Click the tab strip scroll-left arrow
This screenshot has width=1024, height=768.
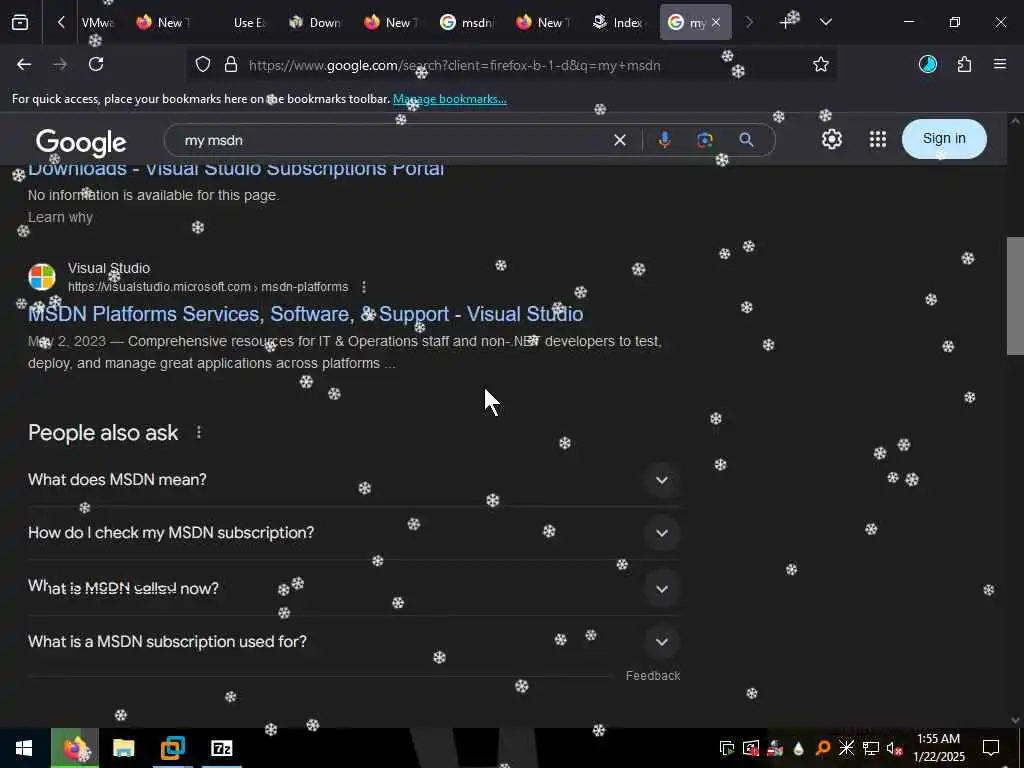(61, 23)
